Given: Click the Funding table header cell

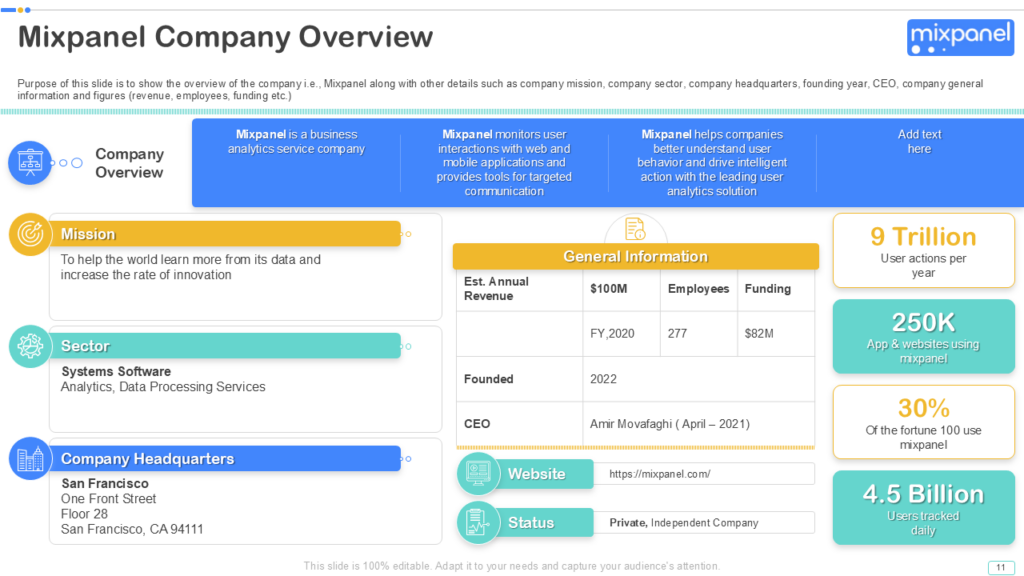Looking at the screenshot, I should click(x=776, y=289).
